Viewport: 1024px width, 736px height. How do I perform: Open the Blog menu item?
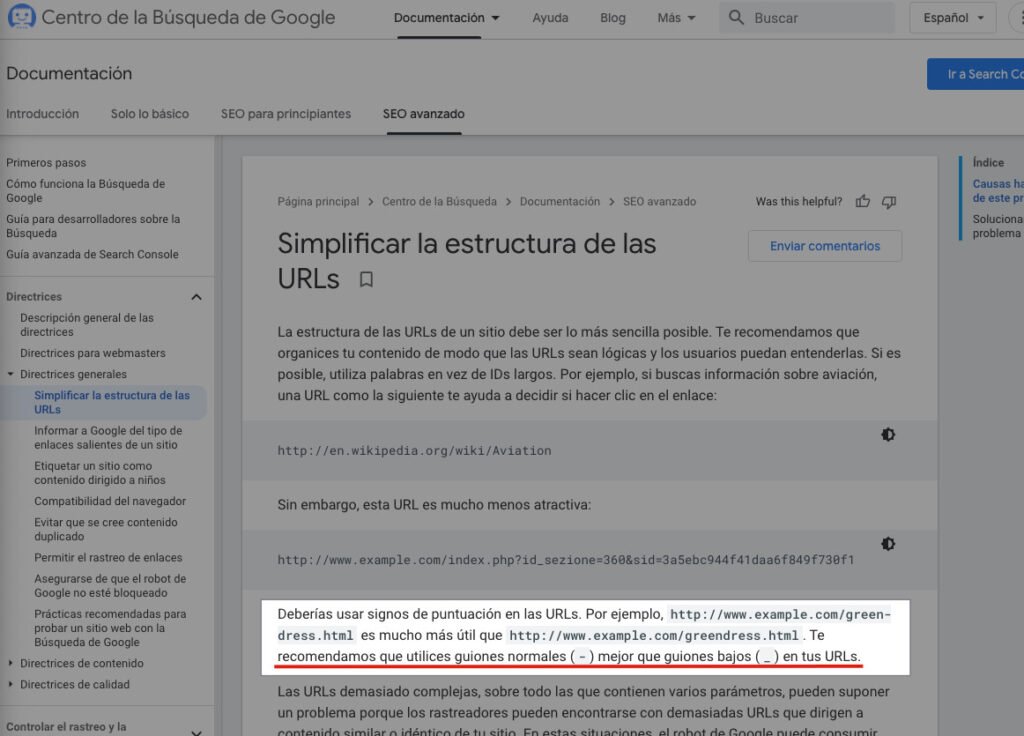[613, 18]
